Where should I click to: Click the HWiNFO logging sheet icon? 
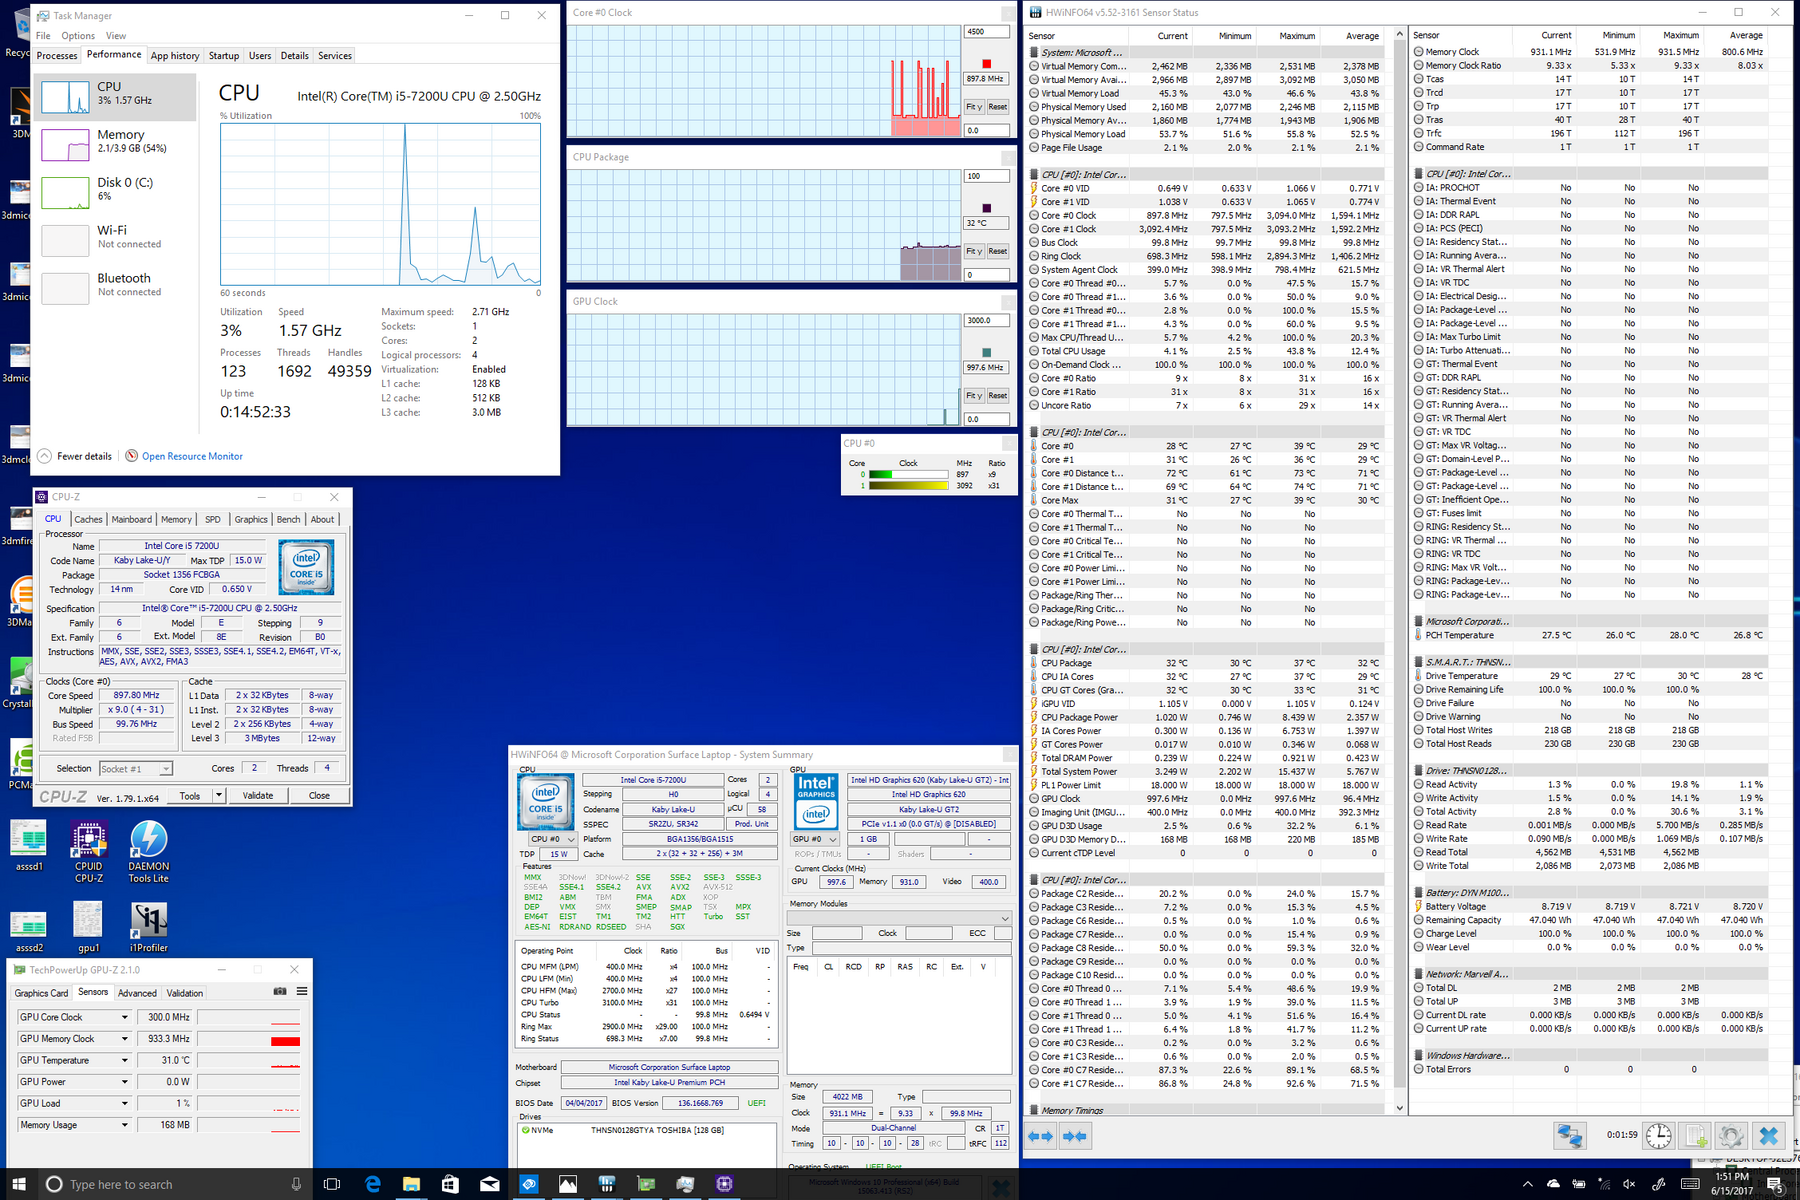(1696, 1136)
